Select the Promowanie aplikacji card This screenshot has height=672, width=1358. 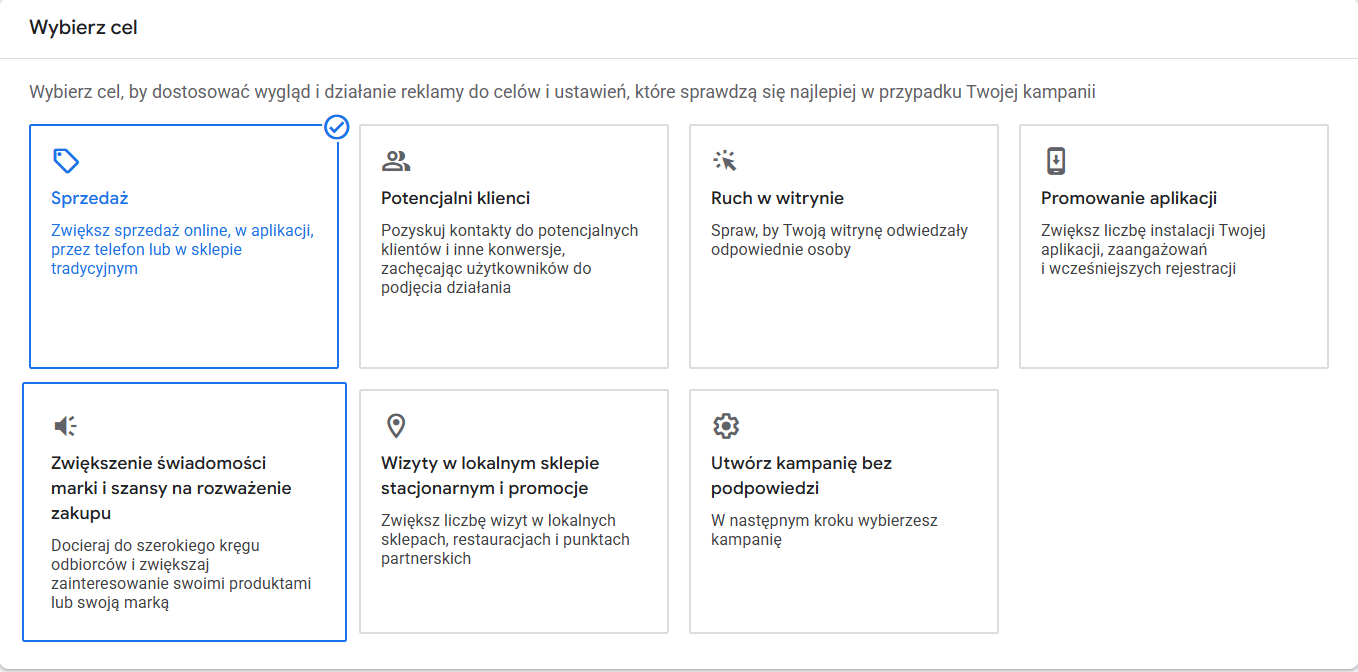(1173, 245)
